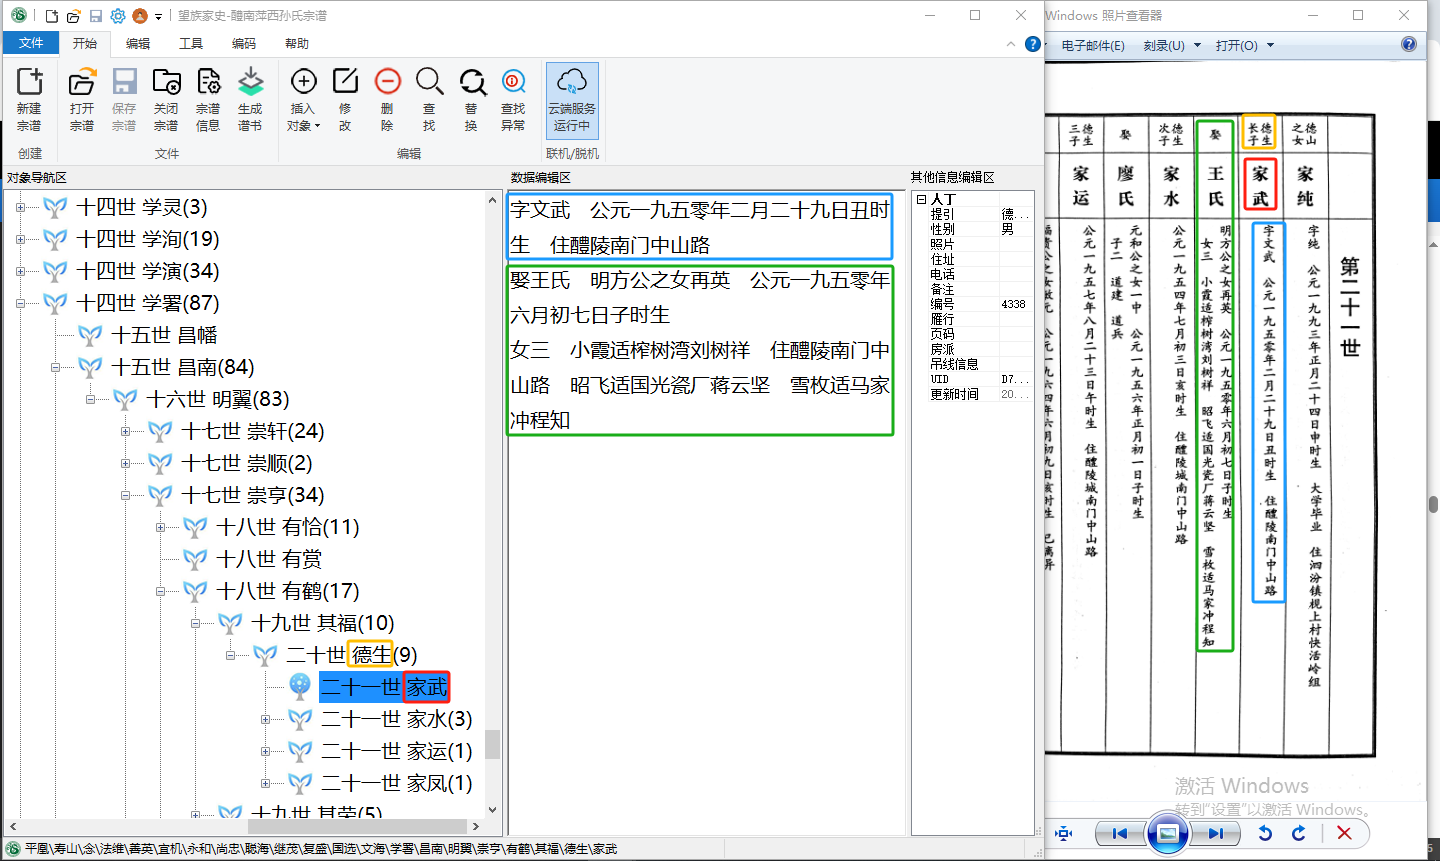1440x861 pixels.
Task: Collapse the 人丁 property group
Action: click(x=921, y=199)
